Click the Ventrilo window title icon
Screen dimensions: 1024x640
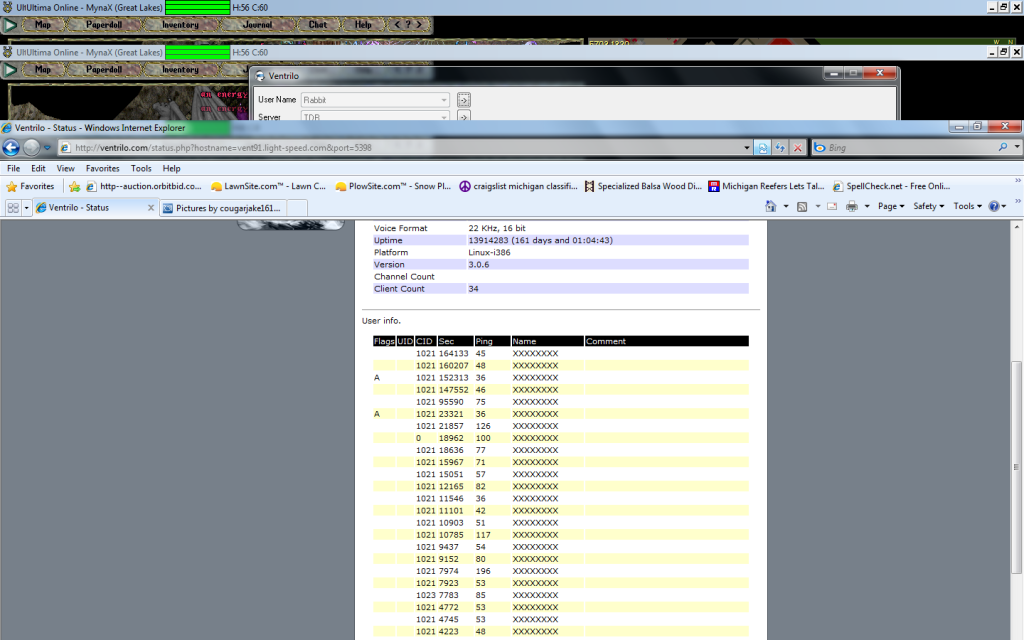pyautogui.click(x=260, y=76)
